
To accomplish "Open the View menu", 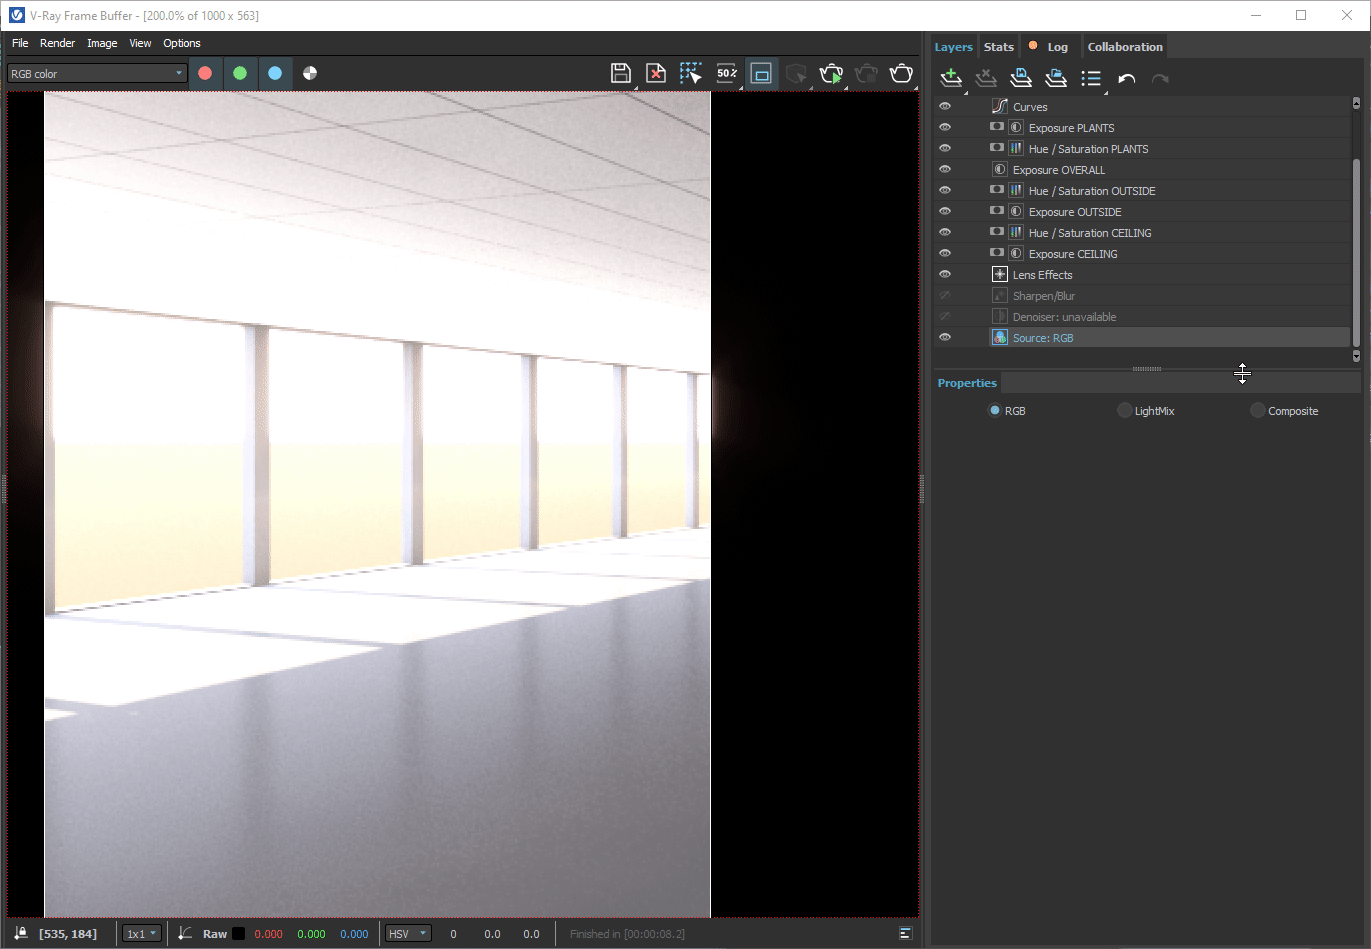I will (140, 43).
